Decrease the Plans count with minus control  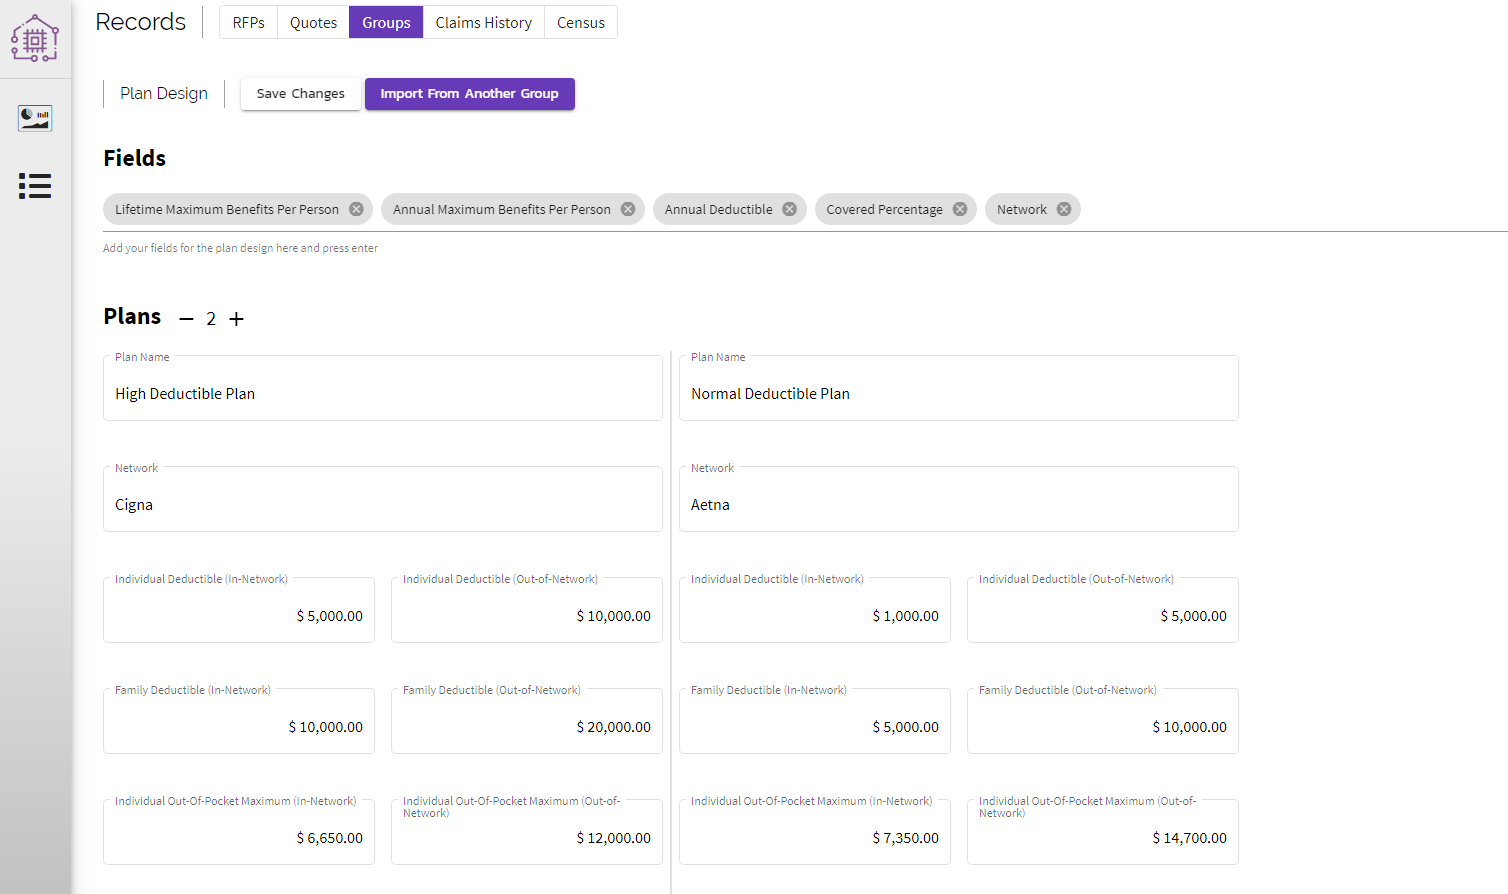(x=186, y=318)
